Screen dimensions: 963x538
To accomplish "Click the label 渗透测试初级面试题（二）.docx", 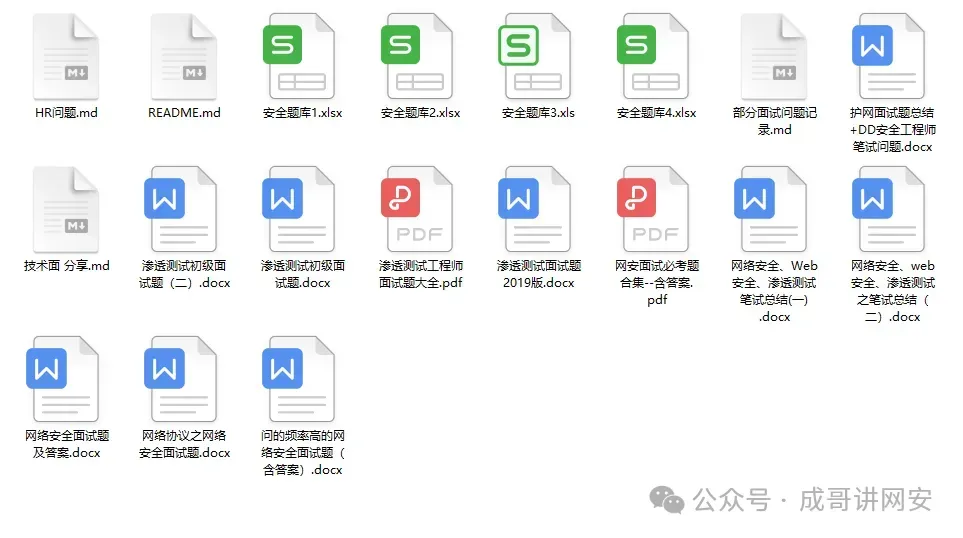I will [x=184, y=274].
